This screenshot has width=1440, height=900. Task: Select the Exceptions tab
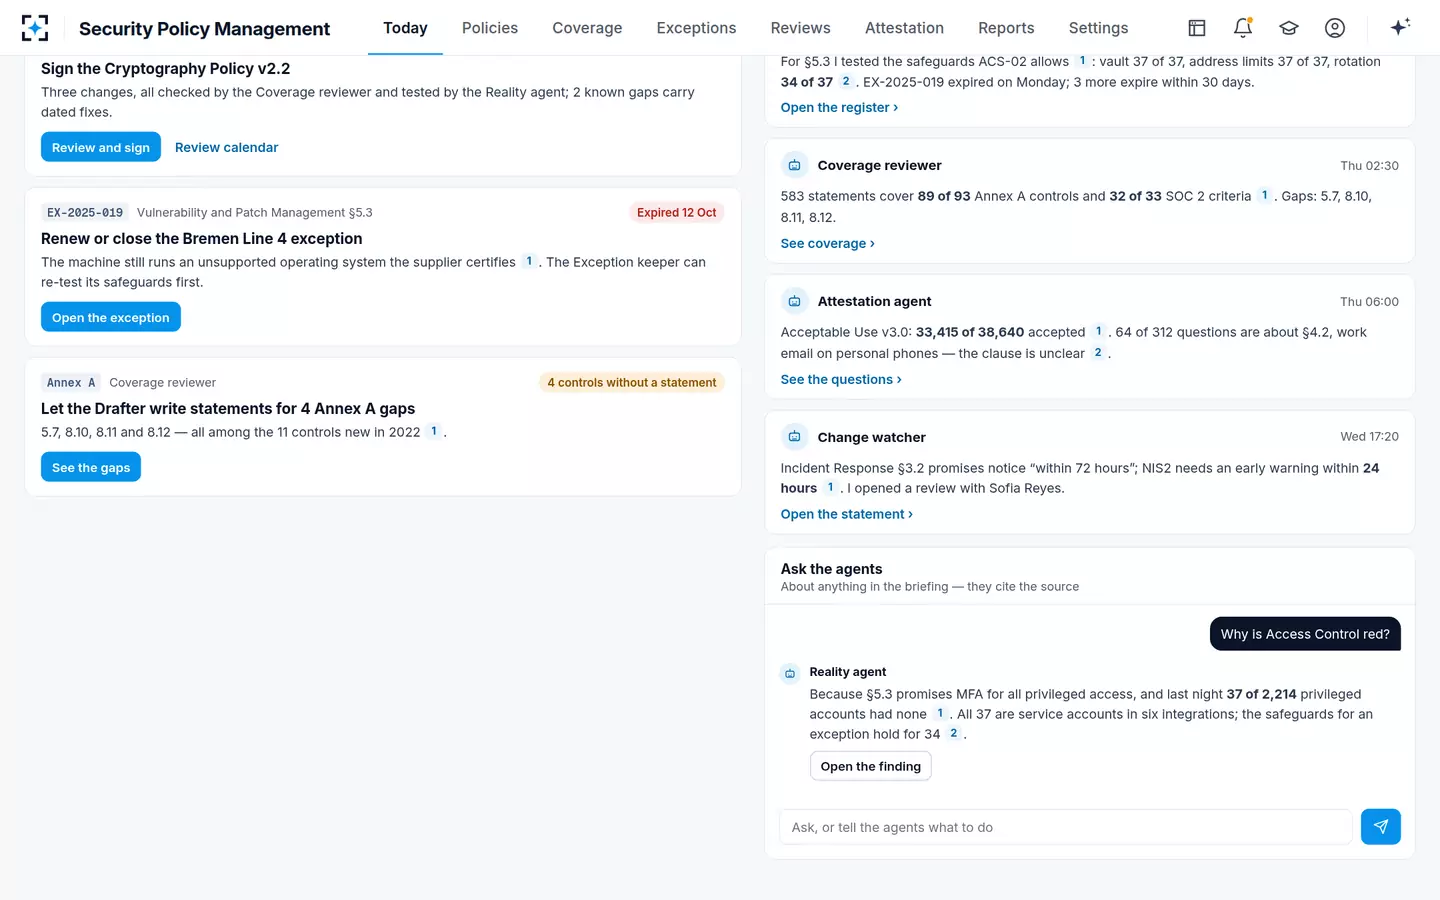click(696, 28)
